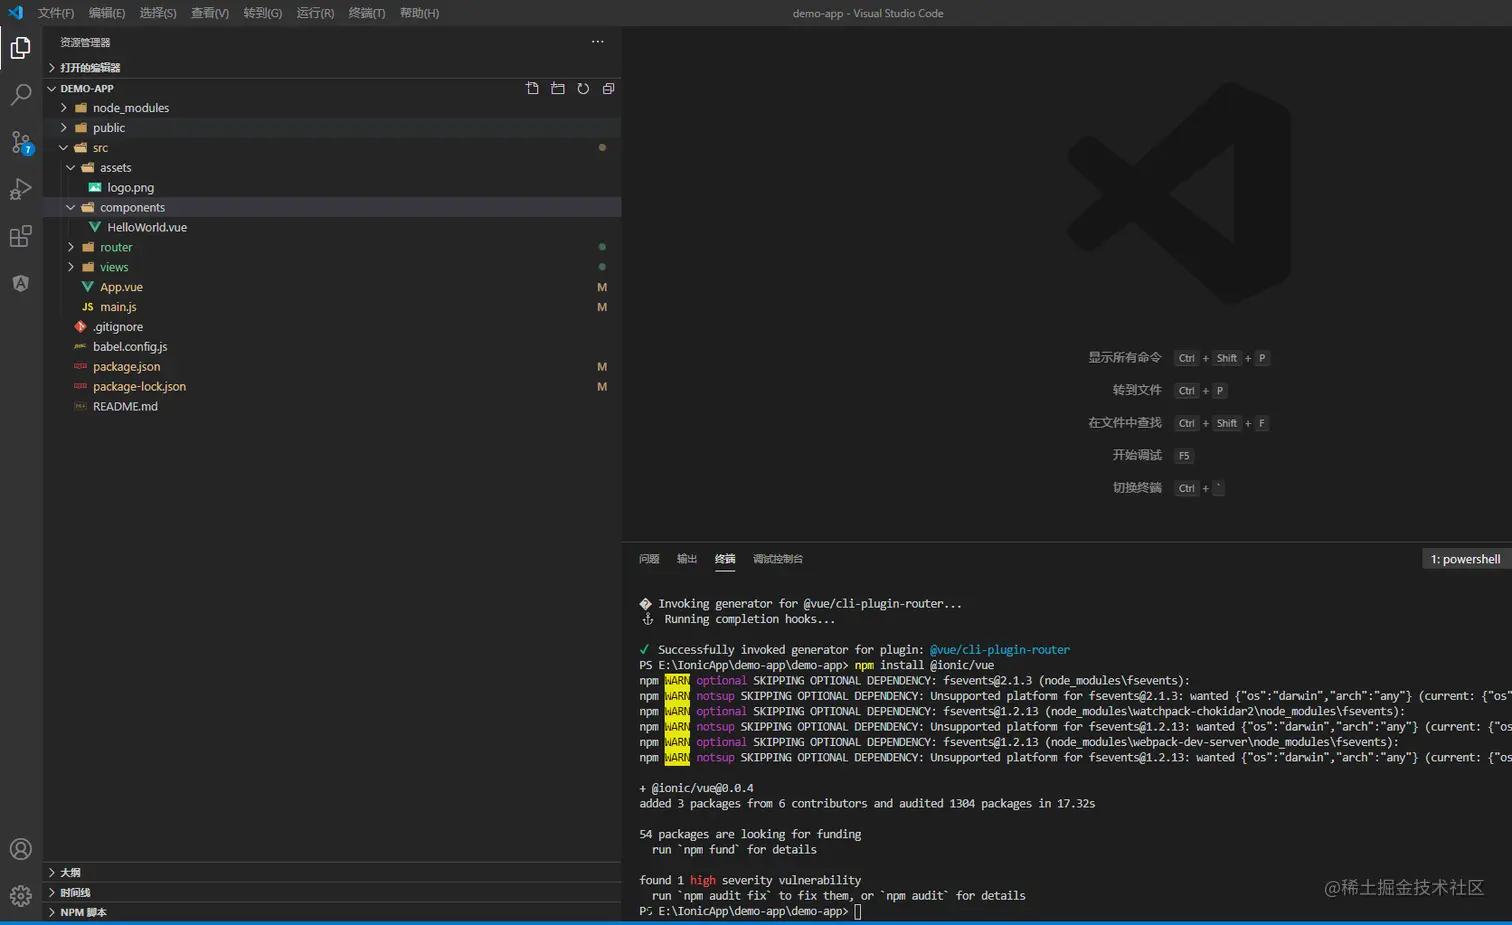The image size is (1512, 925).
Task: Click the markdown icon beside README.md
Action: [x=81, y=407]
